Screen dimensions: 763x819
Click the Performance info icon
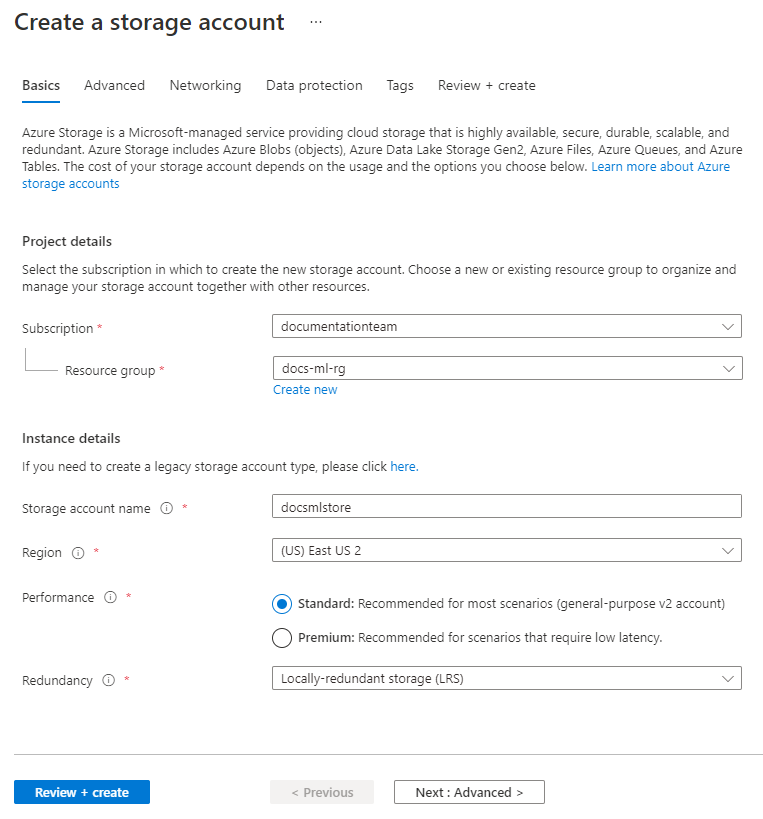click(111, 597)
